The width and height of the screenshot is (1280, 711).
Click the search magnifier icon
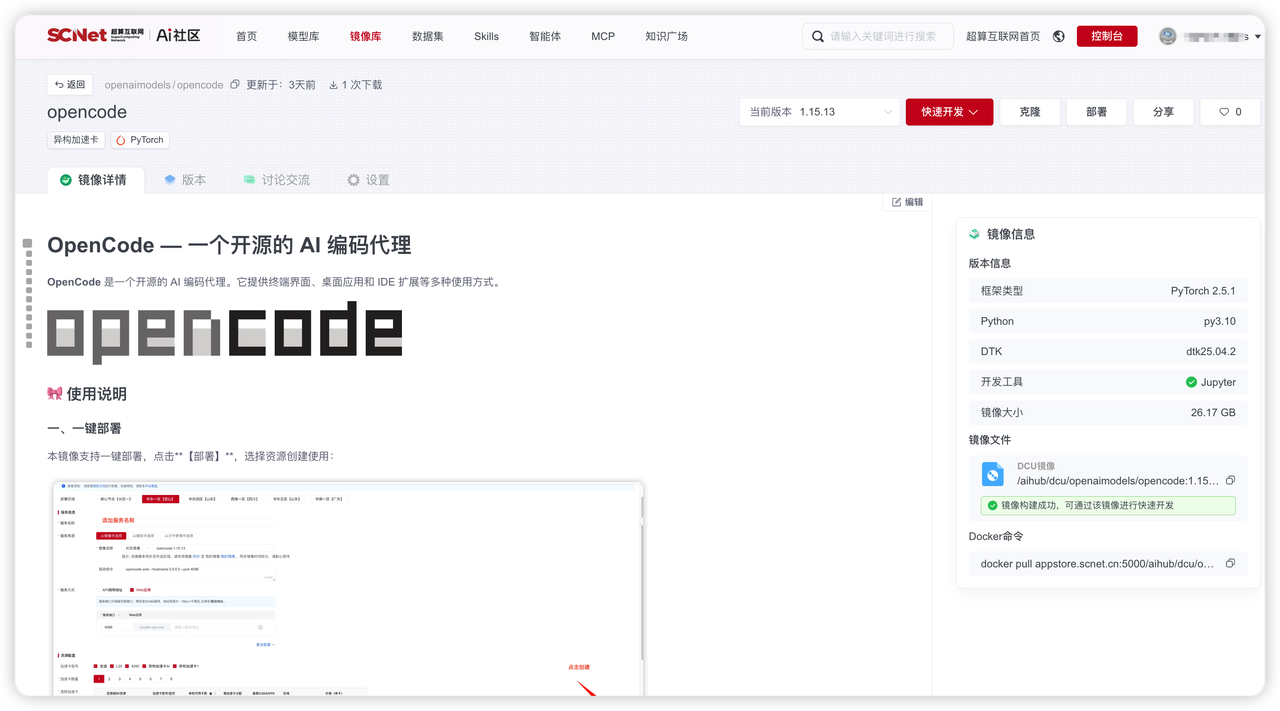[x=818, y=36]
